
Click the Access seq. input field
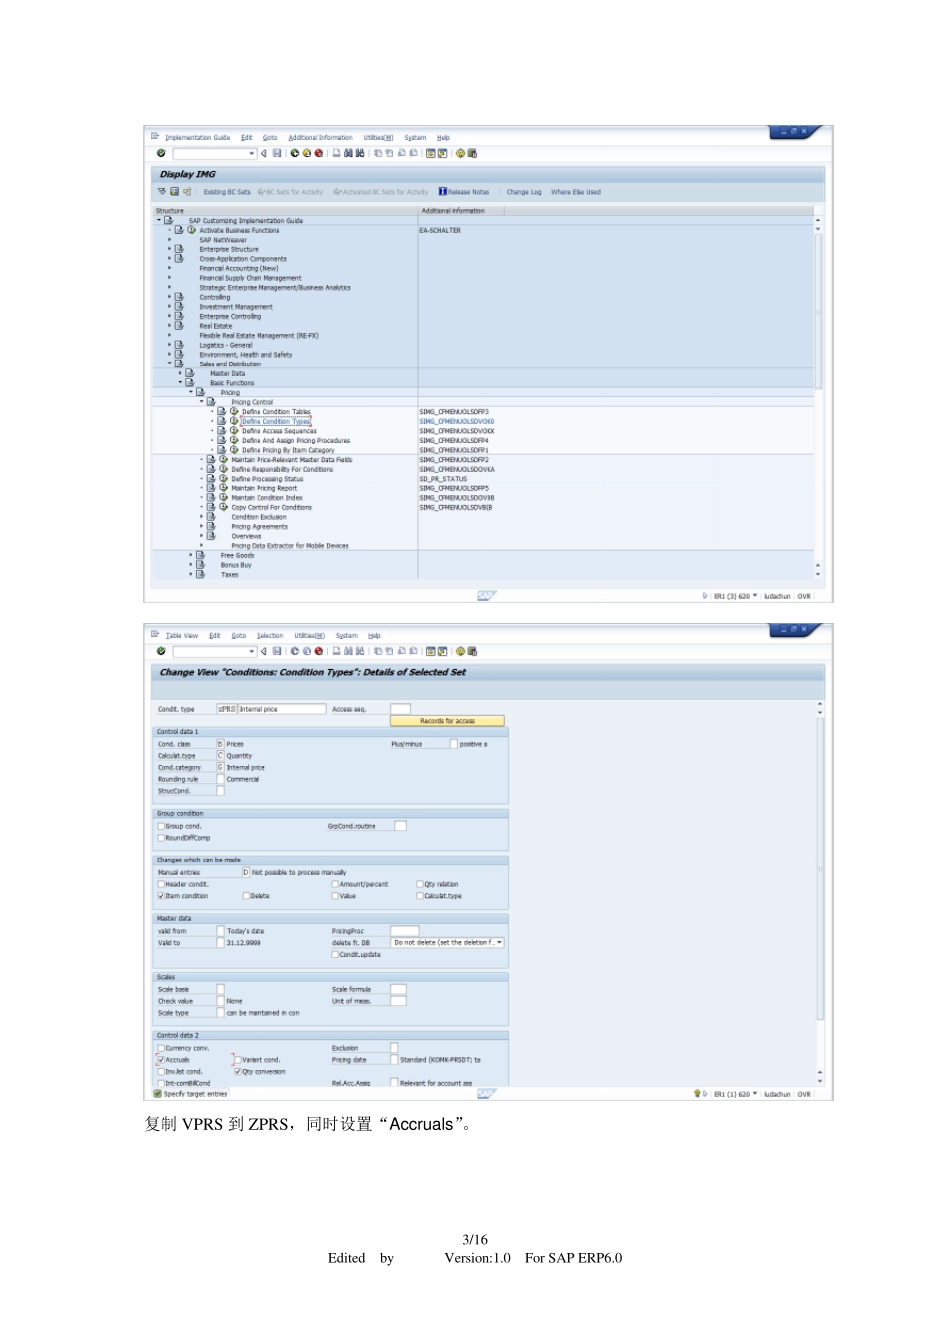click(x=400, y=709)
